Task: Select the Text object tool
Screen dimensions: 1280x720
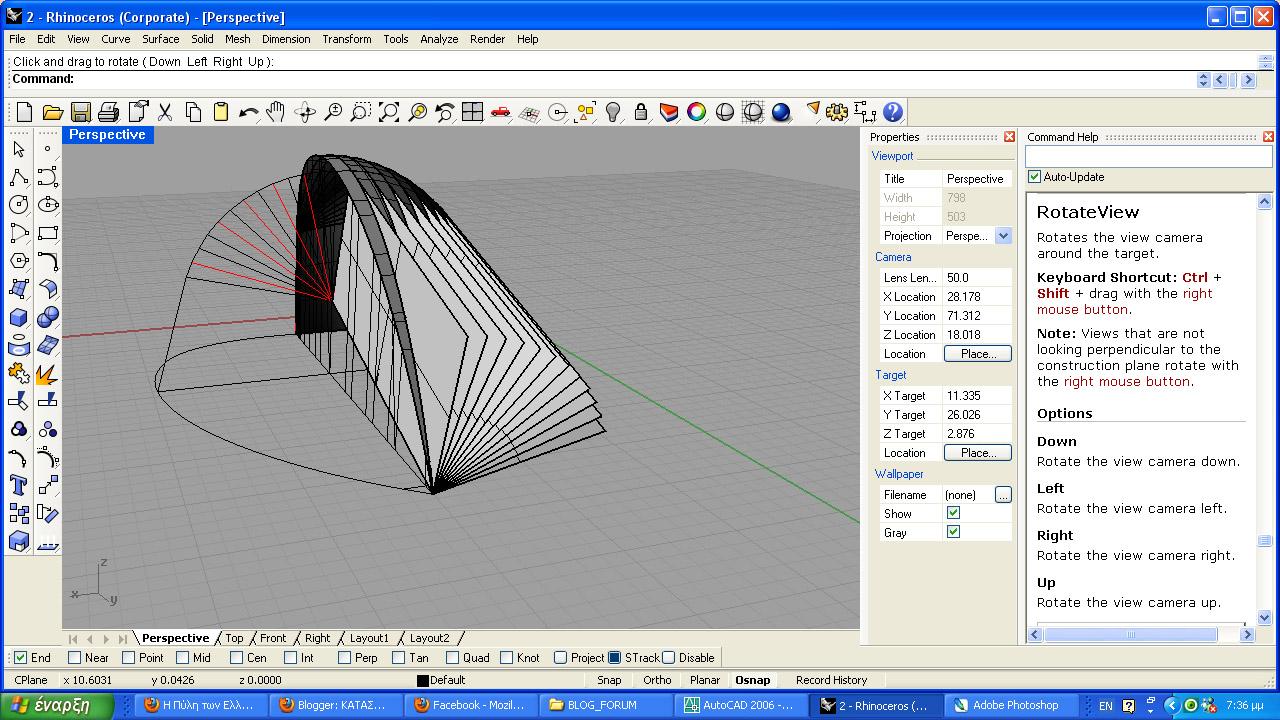Action: coord(19,486)
